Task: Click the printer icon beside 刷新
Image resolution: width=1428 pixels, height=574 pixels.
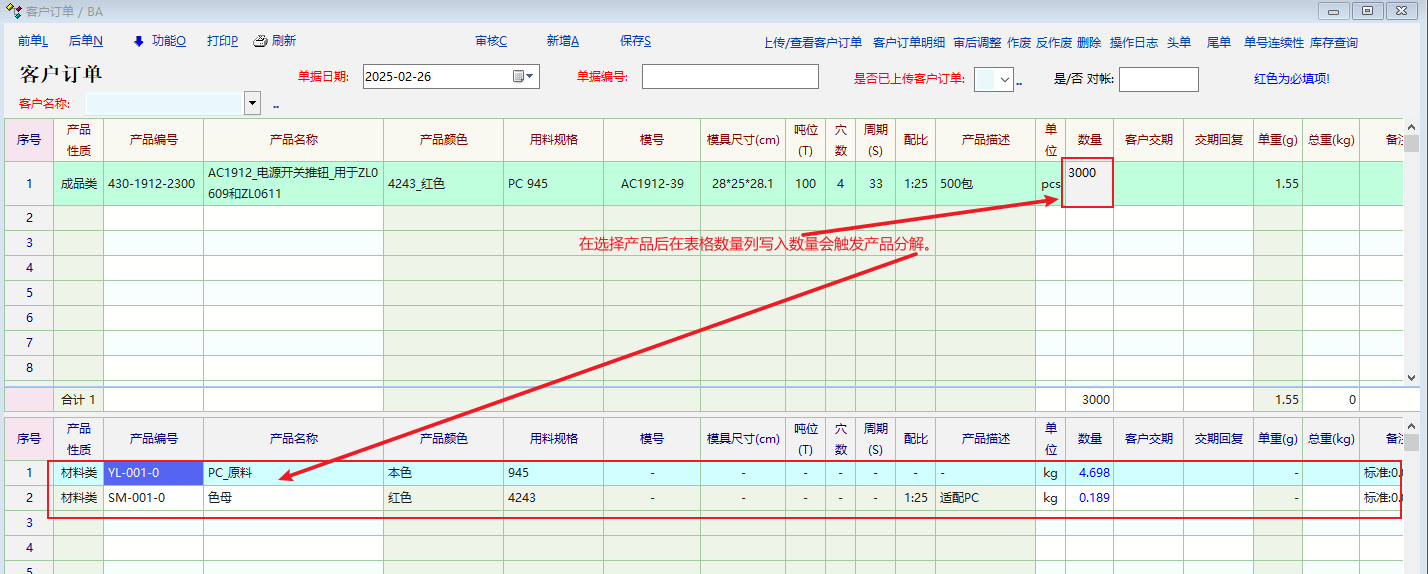Action: tap(260, 41)
